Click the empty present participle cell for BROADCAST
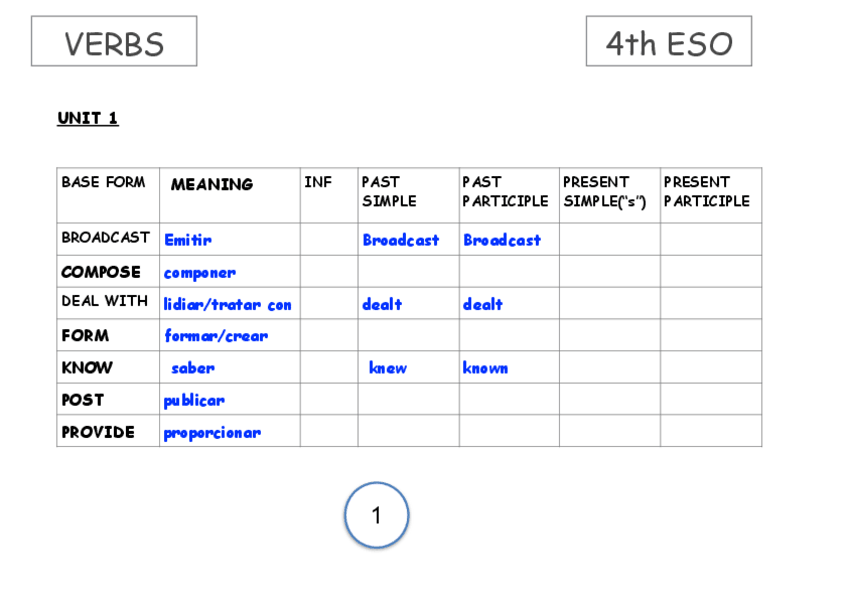The height and width of the screenshot is (599, 848). click(710, 239)
